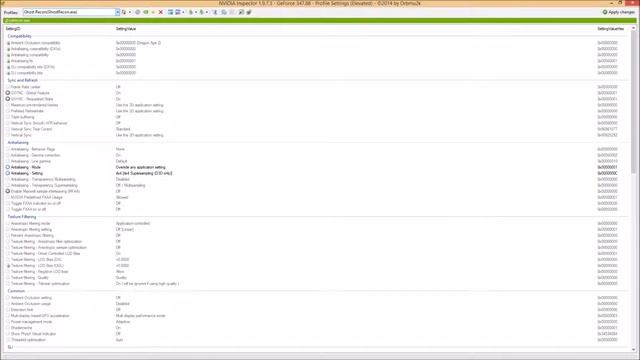Click gear icon beside Antialiasing - Mode

click(x=8, y=167)
